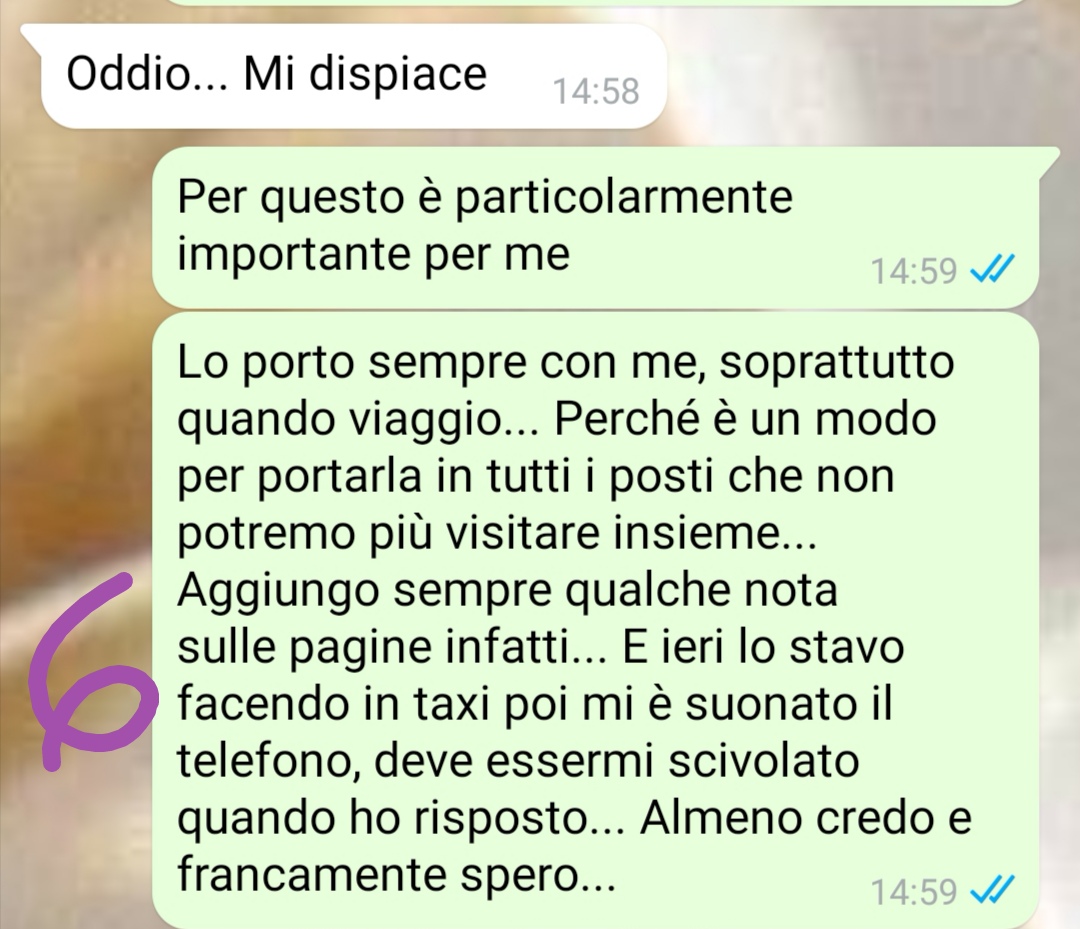This screenshot has width=1080, height=929.
Task: Click the blue read checkmarks beside first 14:59
Action: tap(992, 269)
